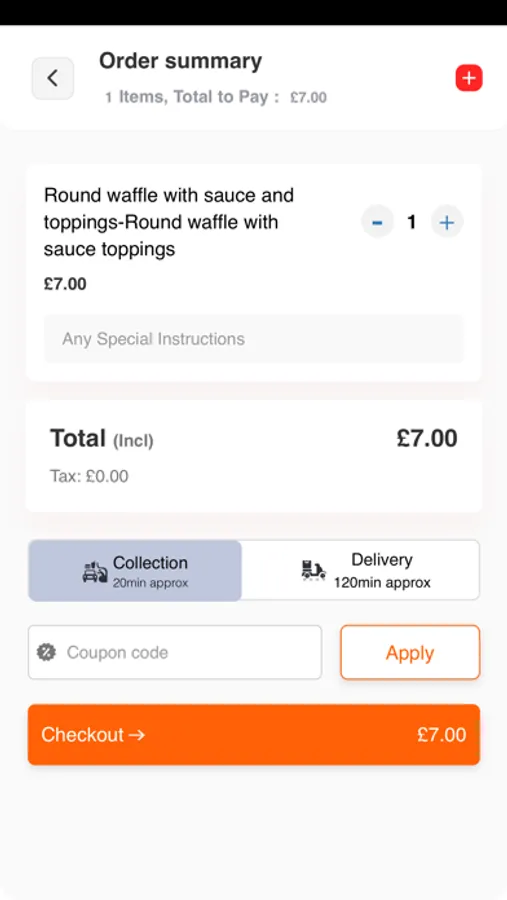Click the Tax: £0.00 line

tap(89, 476)
